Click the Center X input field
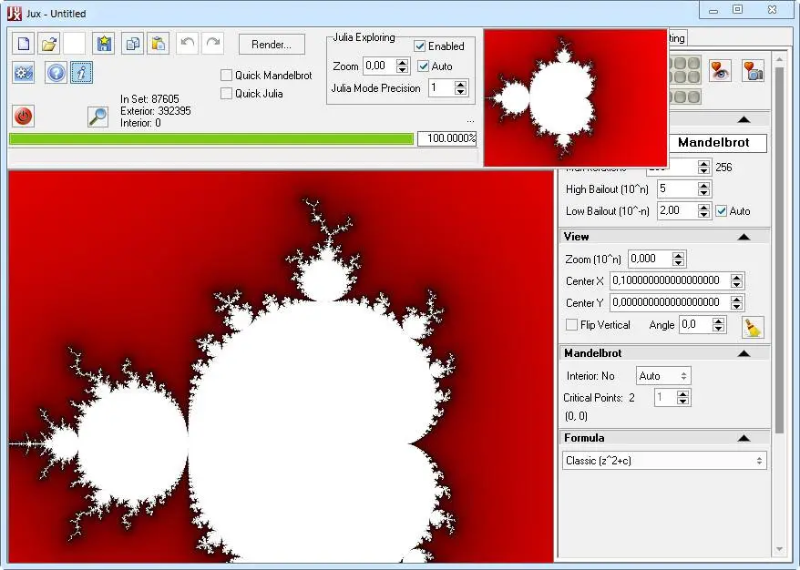Screen dimensions: 800x570 tap(670, 281)
